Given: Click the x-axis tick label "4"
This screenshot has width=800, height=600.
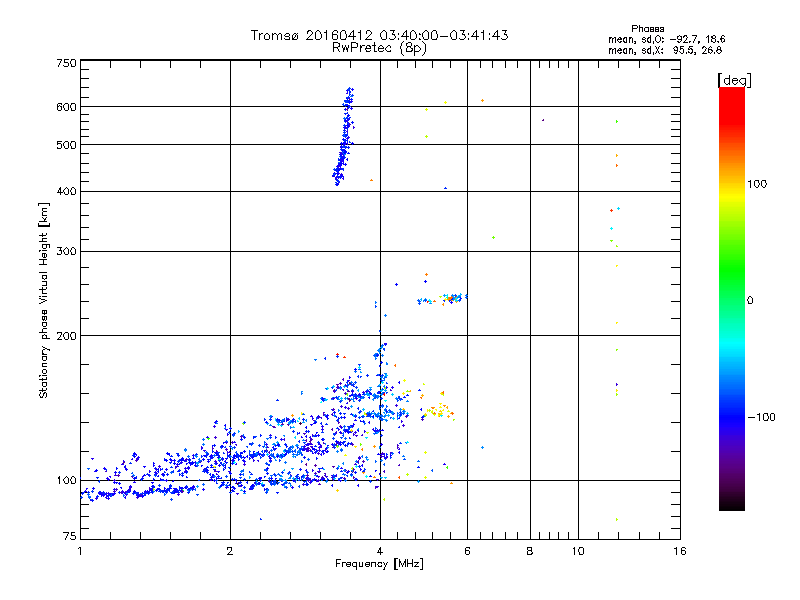Looking at the screenshot, I should point(380,551).
